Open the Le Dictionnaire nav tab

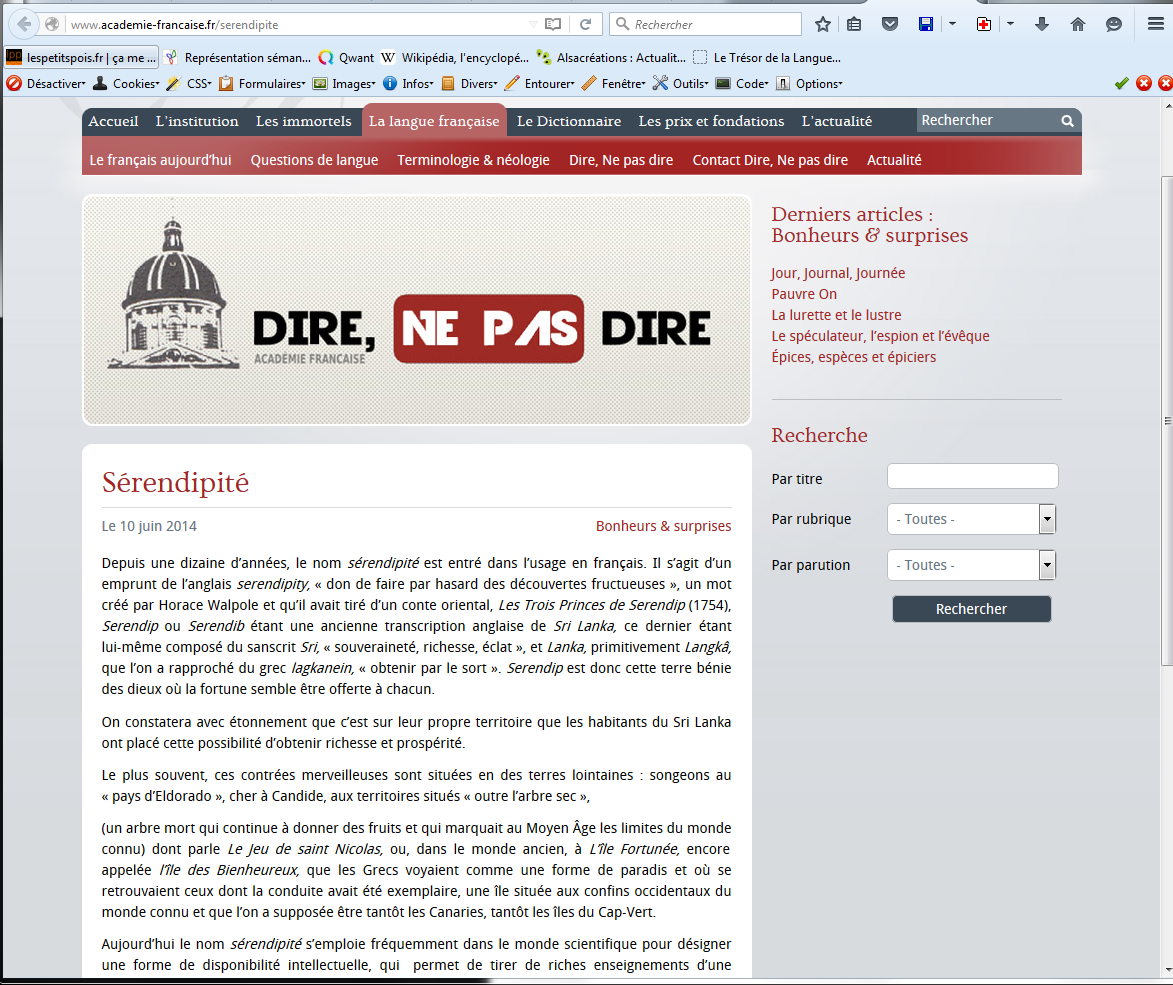pyautogui.click(x=568, y=121)
